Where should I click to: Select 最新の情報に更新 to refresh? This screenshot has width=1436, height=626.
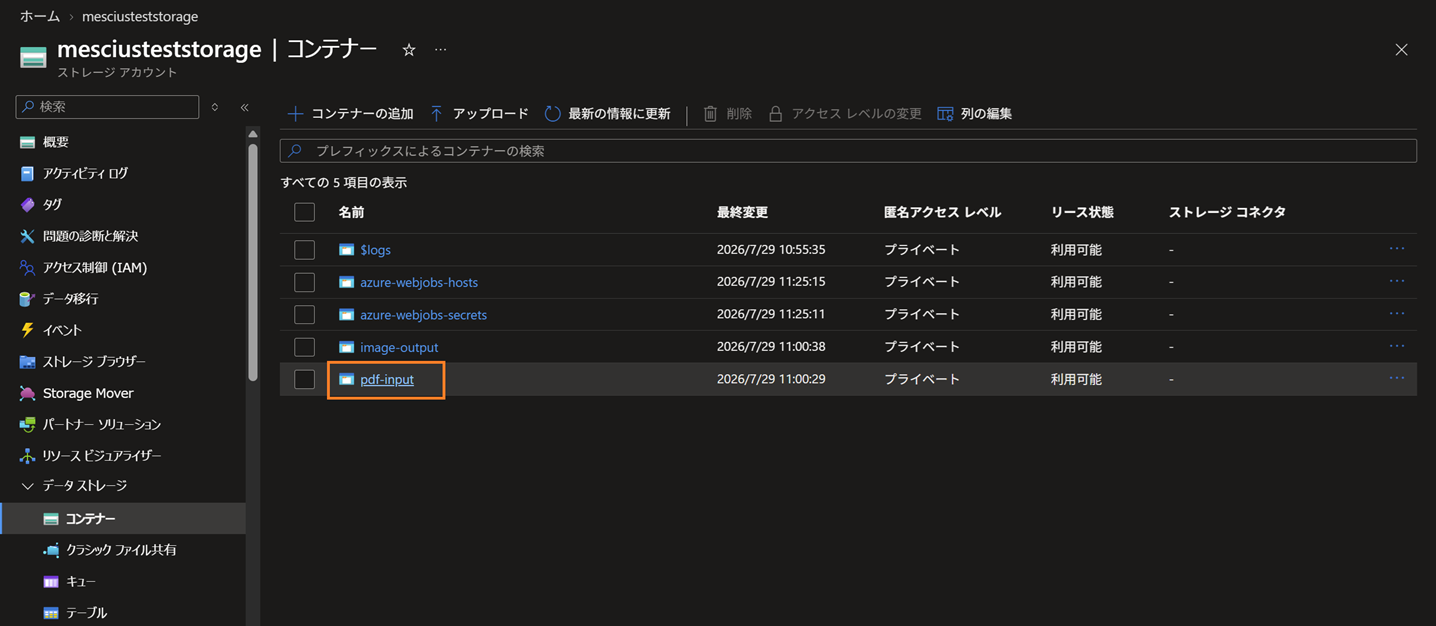click(x=607, y=114)
